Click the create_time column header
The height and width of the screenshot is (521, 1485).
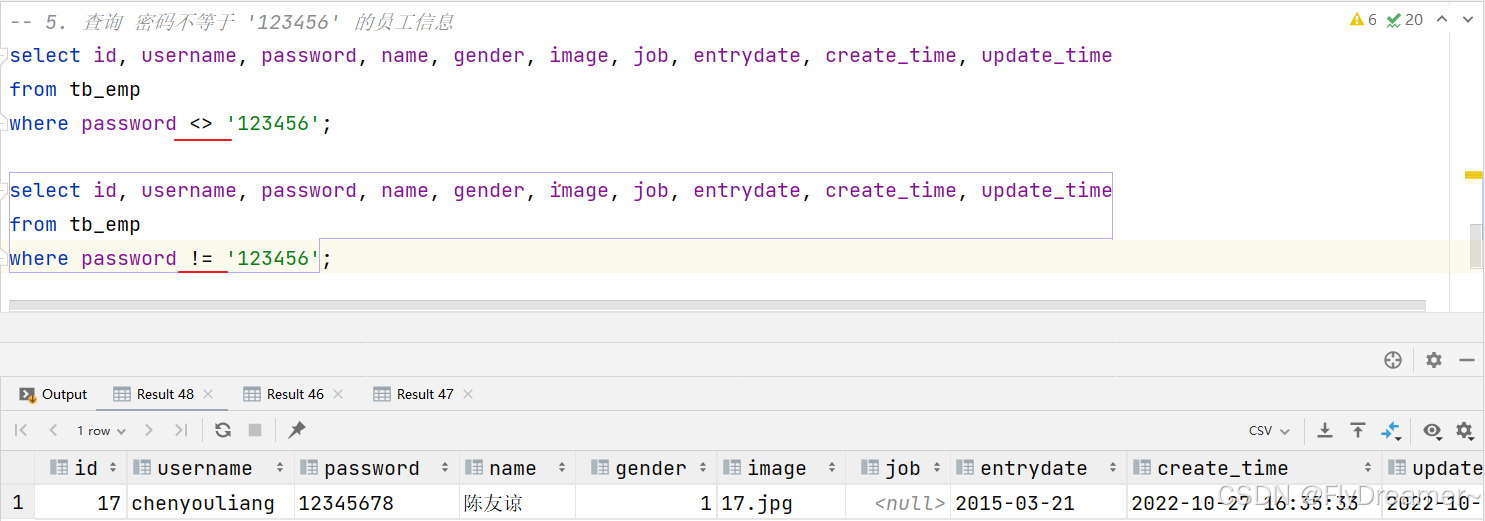pos(1254,468)
